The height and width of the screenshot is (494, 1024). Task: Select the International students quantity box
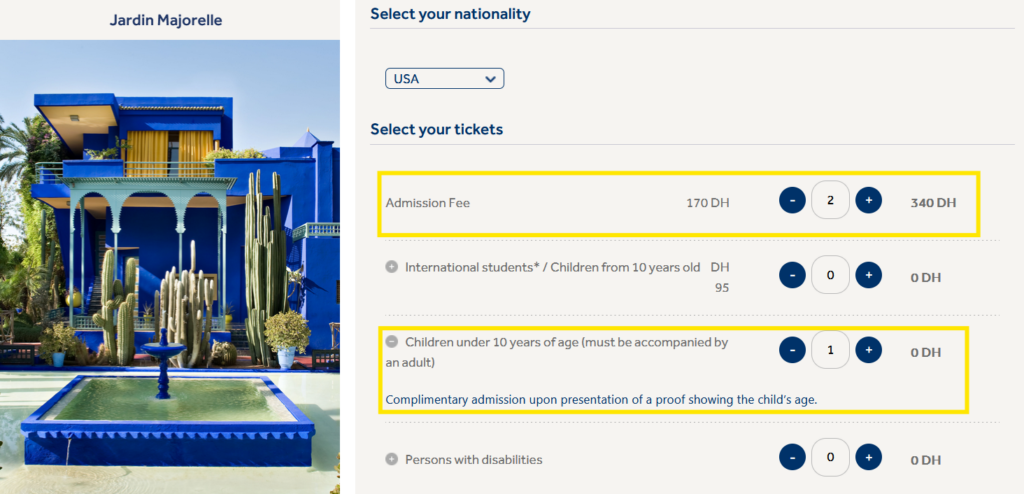pos(830,275)
